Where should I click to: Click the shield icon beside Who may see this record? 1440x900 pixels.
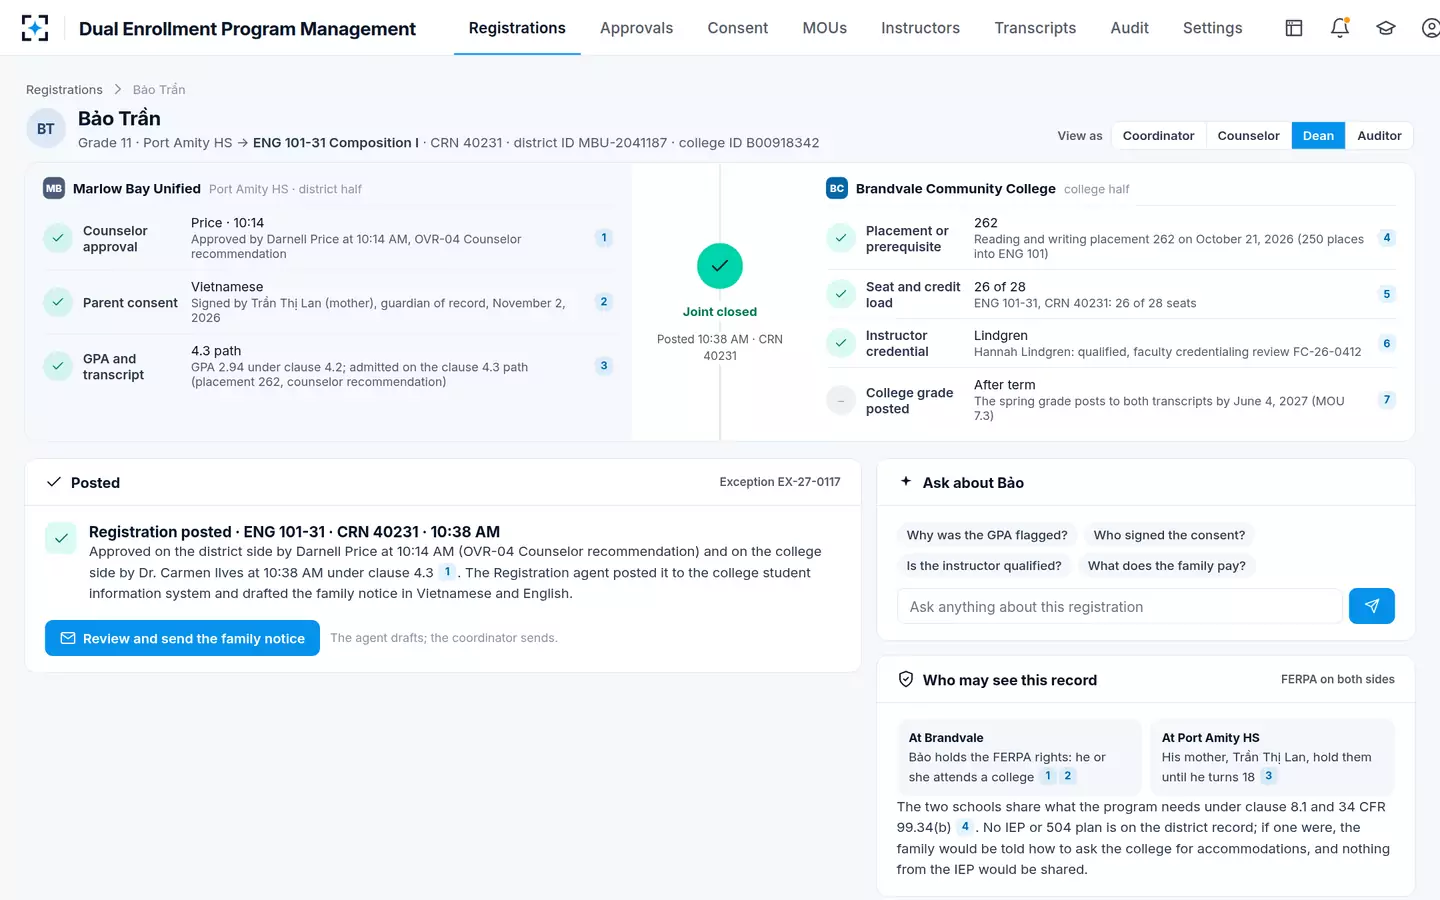click(x=906, y=680)
